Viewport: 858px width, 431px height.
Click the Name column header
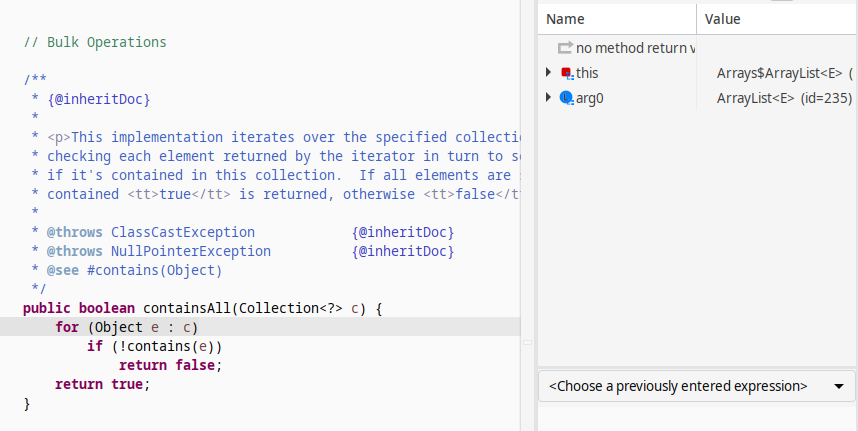click(x=566, y=19)
